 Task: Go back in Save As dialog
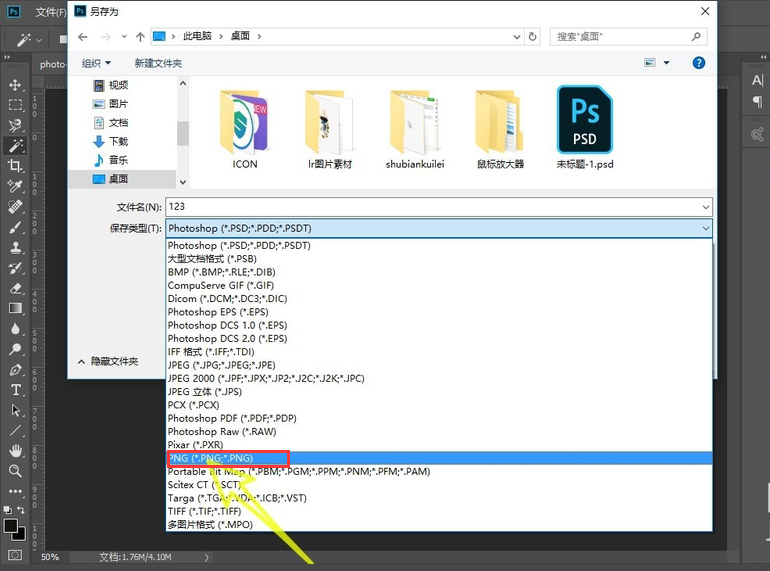(x=83, y=37)
